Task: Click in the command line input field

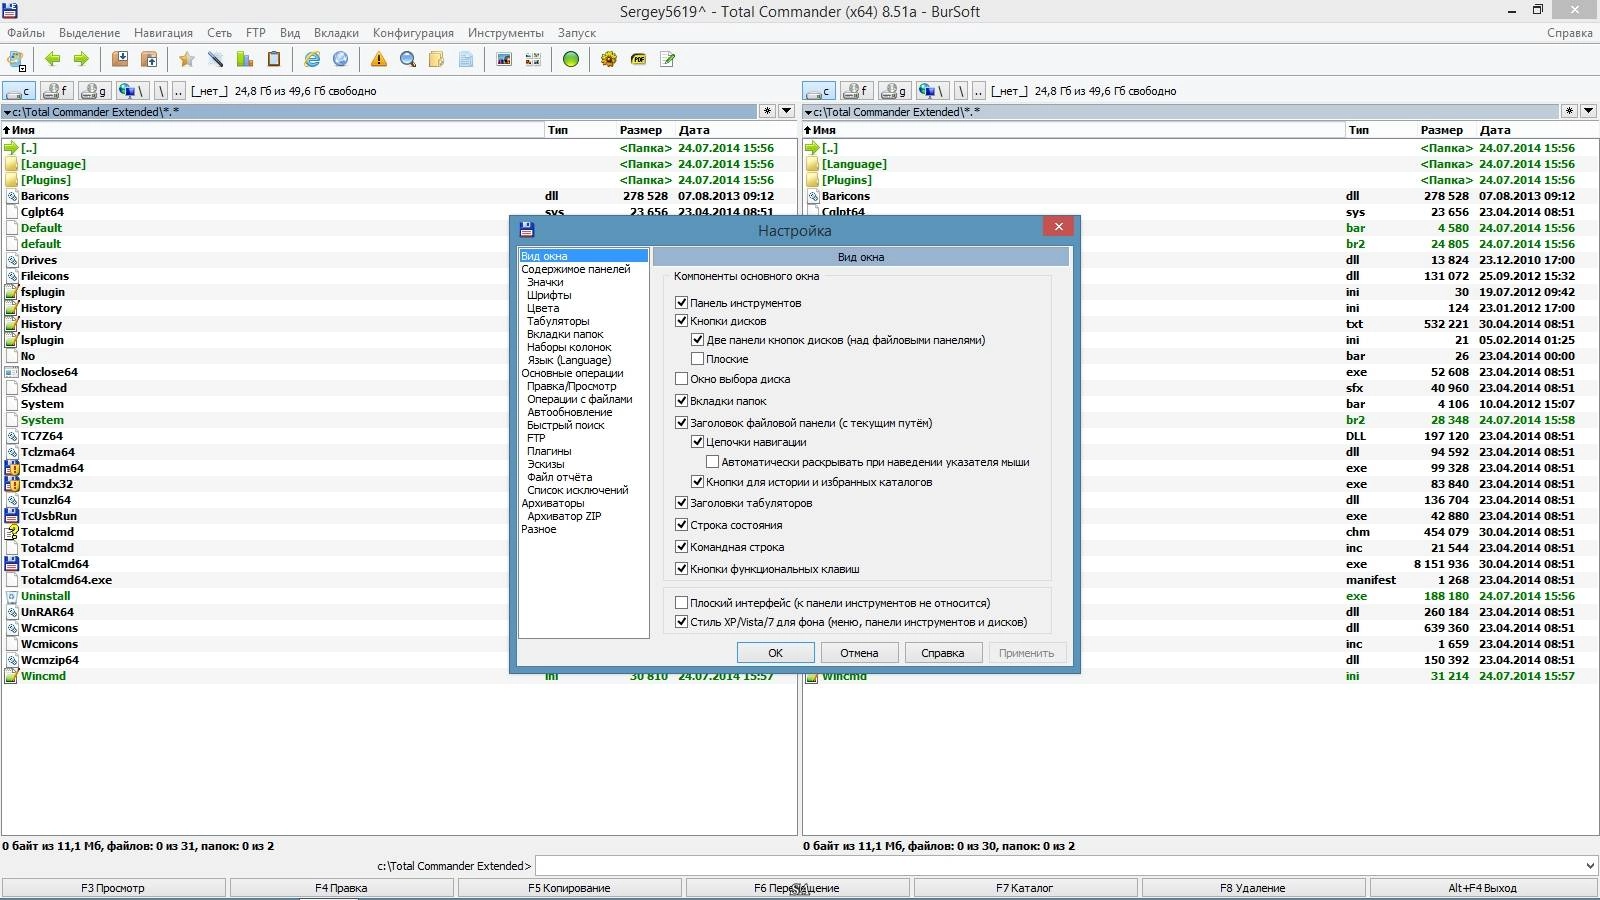Action: [x=1059, y=866]
